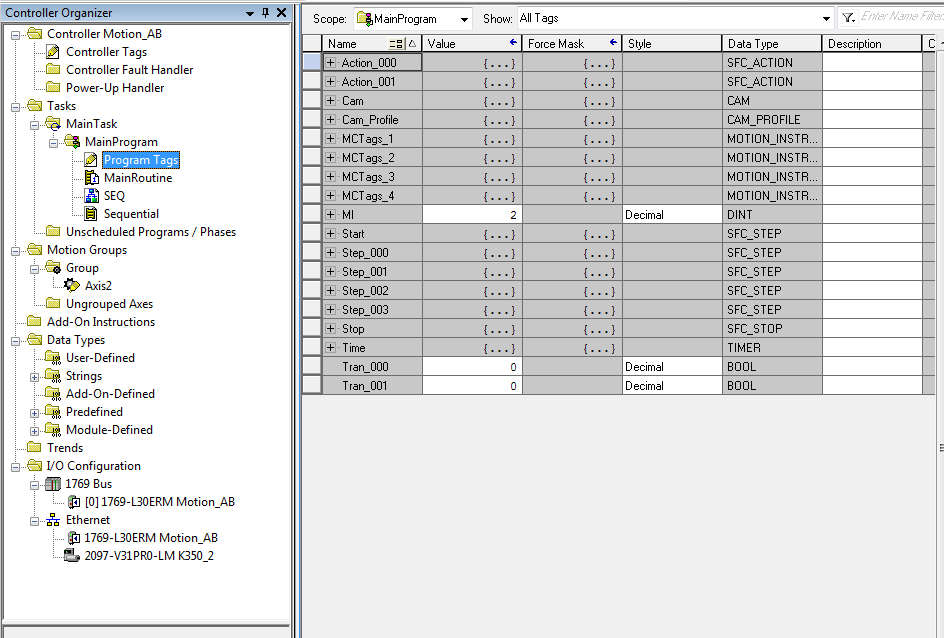Close the Controller Organizer panel
This screenshot has width=944, height=638.
[281, 13]
